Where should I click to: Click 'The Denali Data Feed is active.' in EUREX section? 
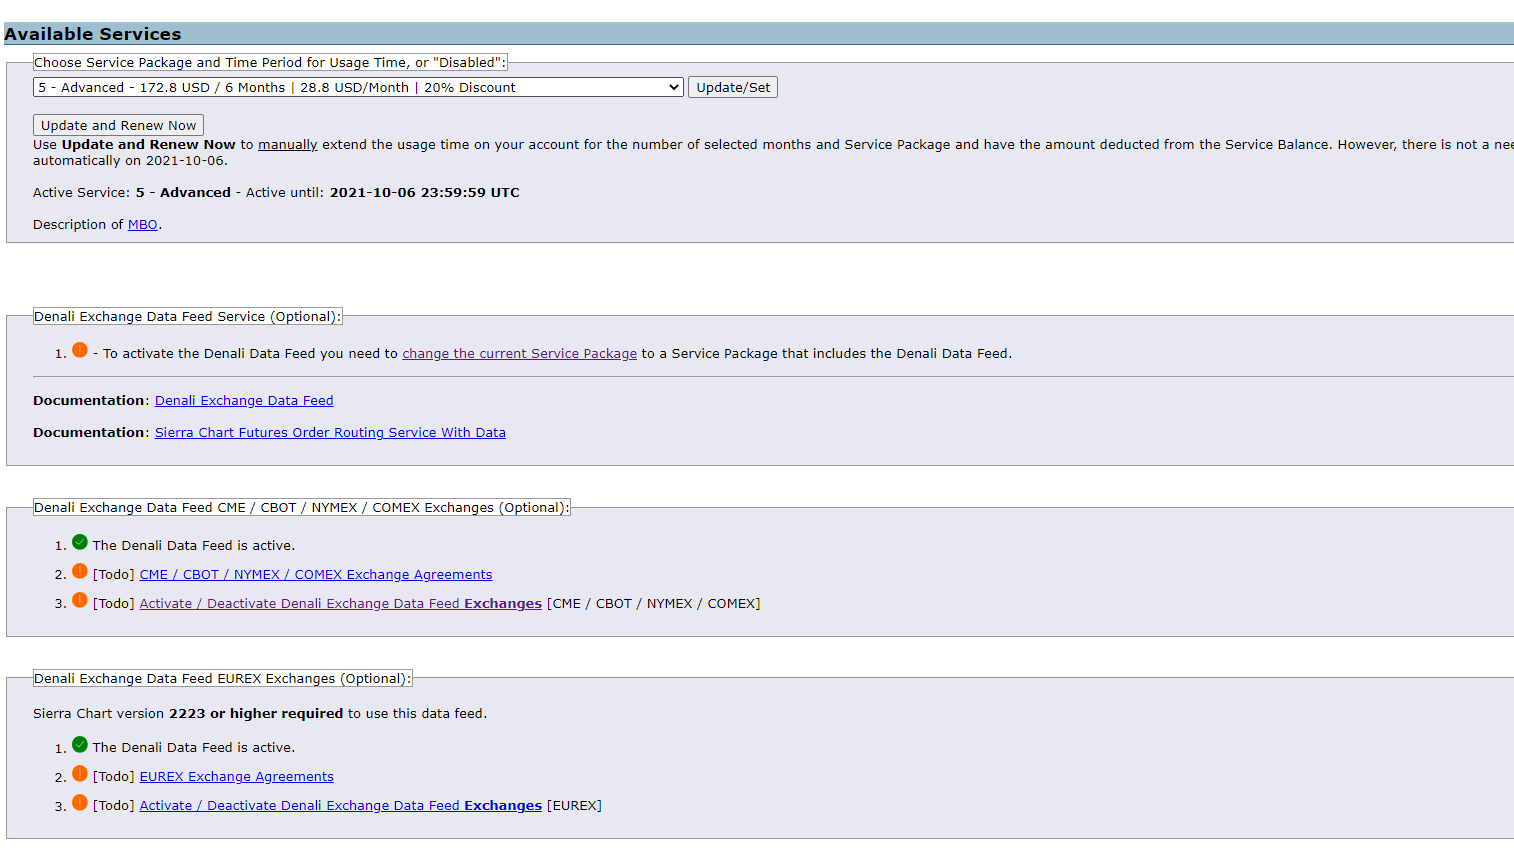194,748
